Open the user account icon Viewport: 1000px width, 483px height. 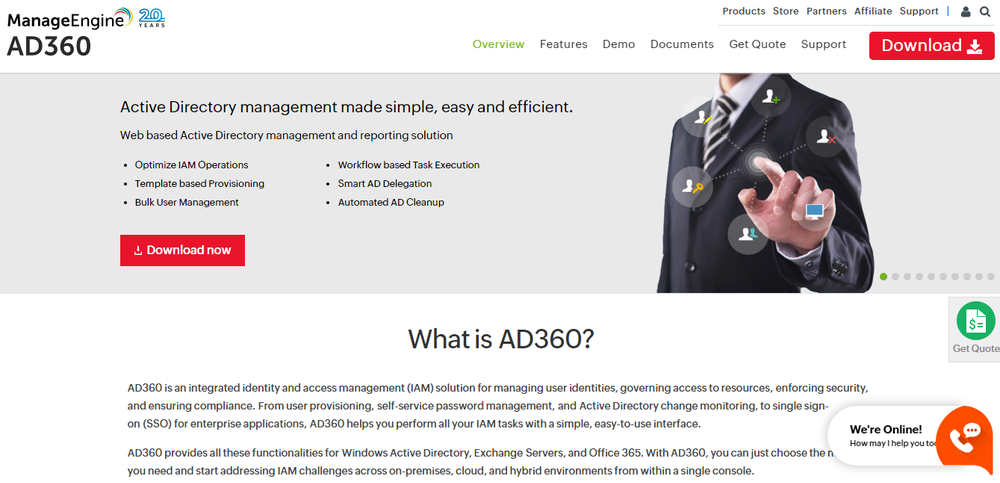coord(966,11)
